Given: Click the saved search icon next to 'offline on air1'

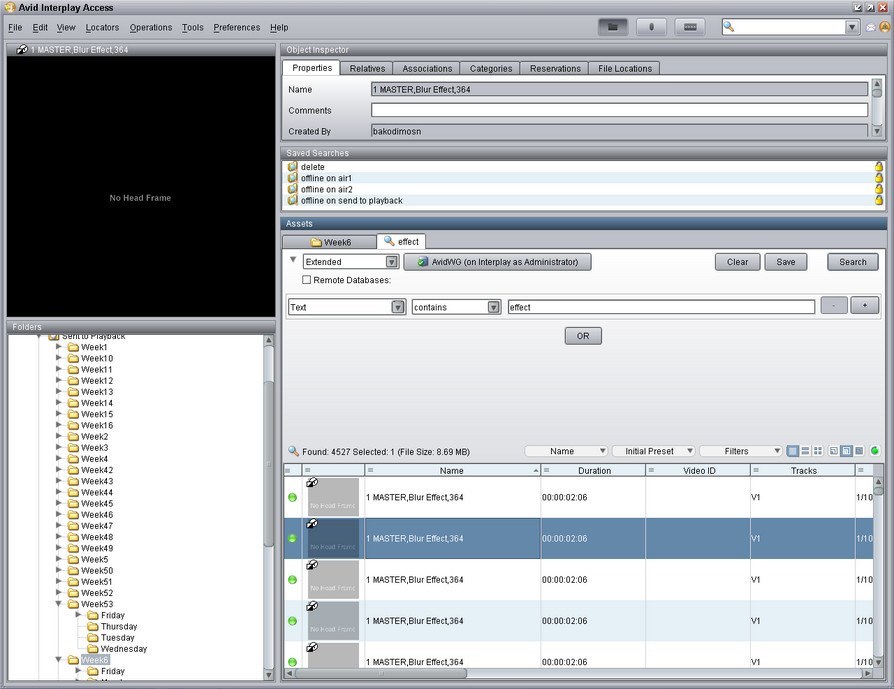Looking at the screenshot, I should coord(294,178).
